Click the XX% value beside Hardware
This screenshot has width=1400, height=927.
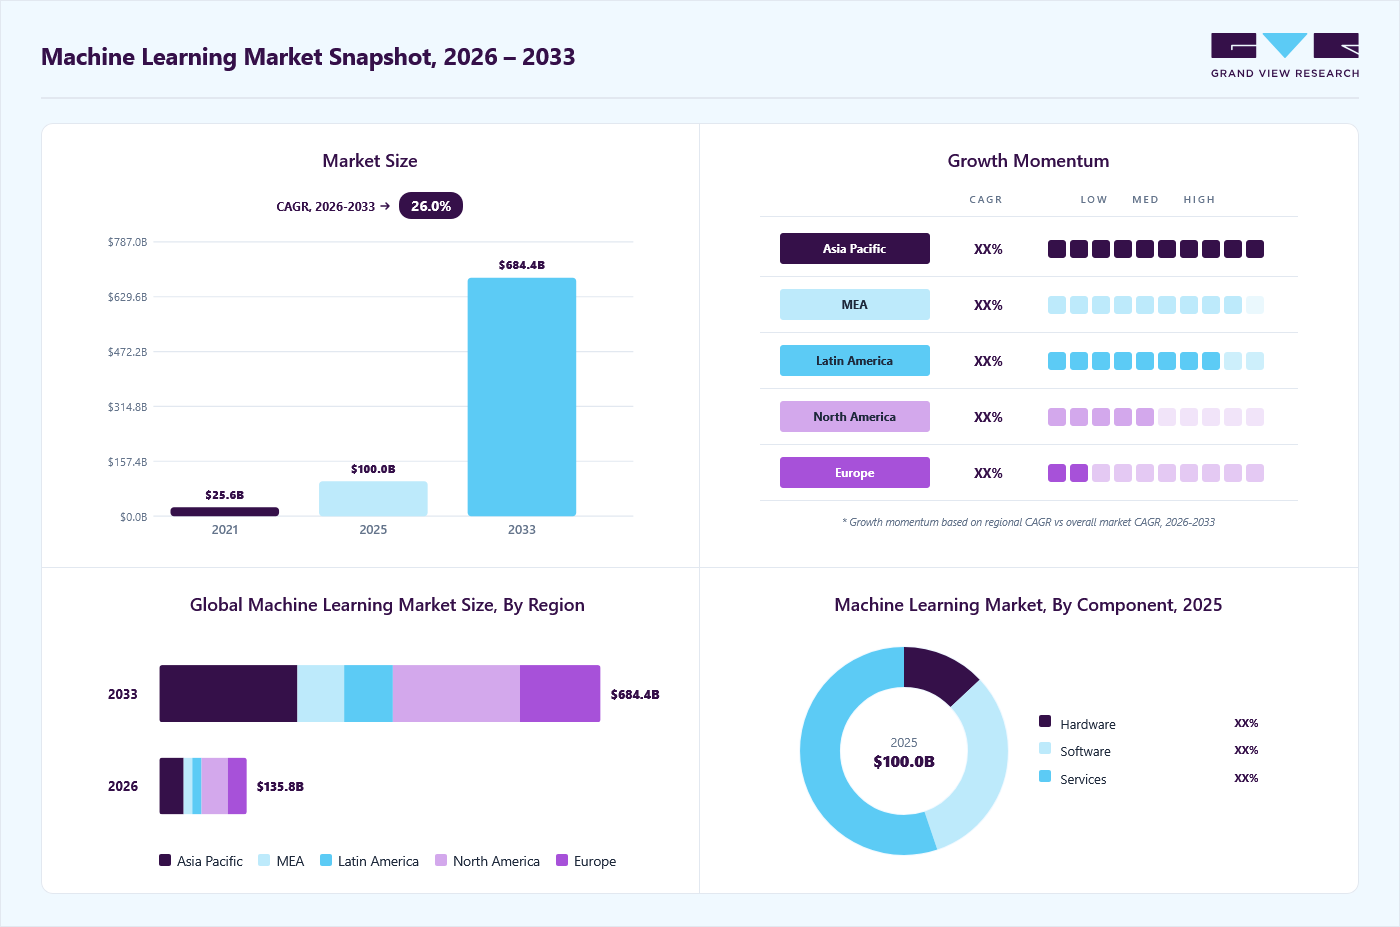tap(1246, 723)
